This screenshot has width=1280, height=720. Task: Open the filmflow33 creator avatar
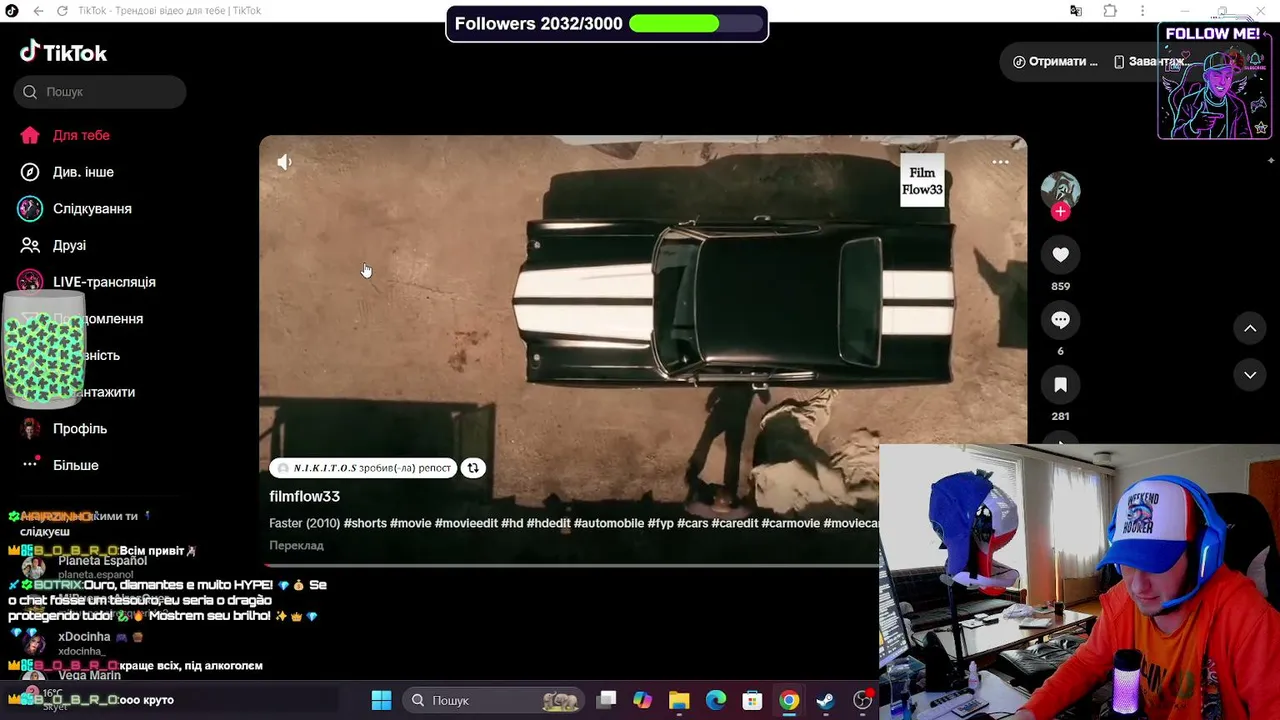tap(1060, 190)
